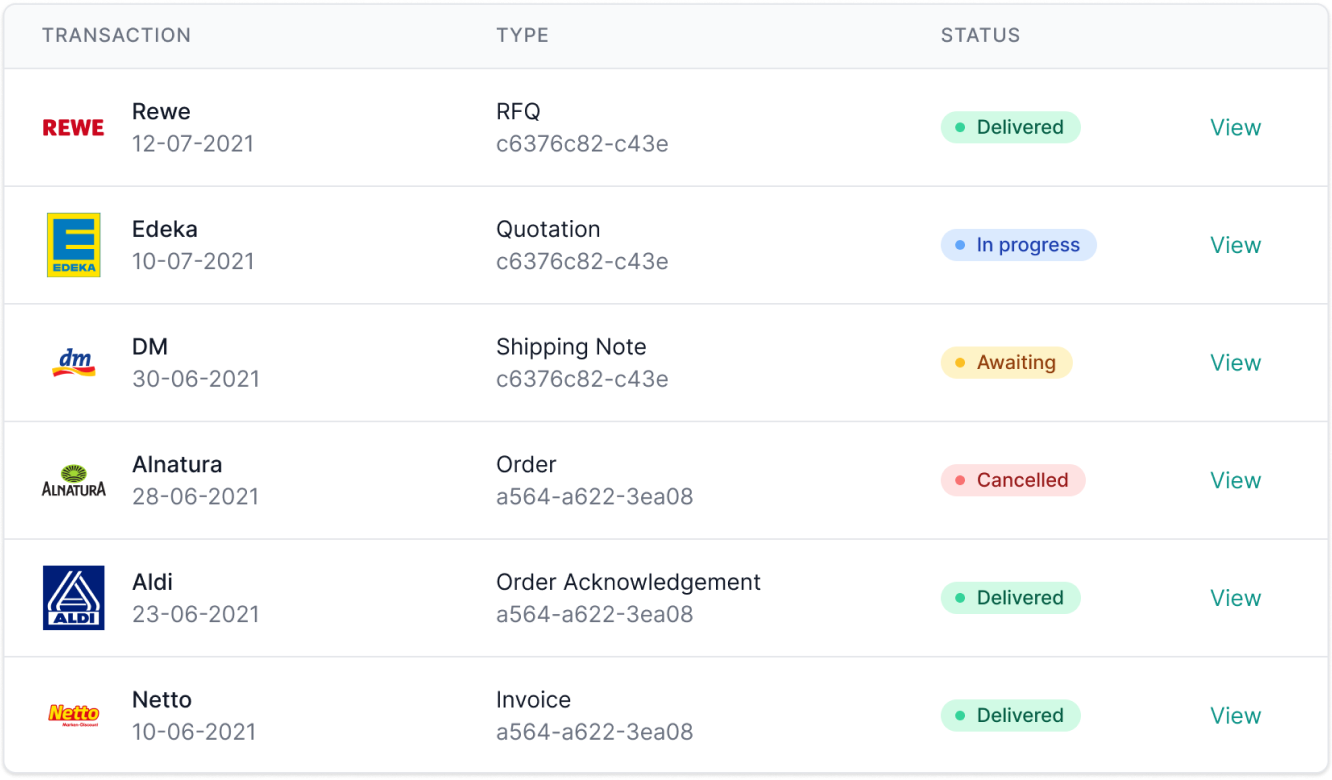
Task: View the Netto Invoice transaction
Action: pyautogui.click(x=1235, y=716)
